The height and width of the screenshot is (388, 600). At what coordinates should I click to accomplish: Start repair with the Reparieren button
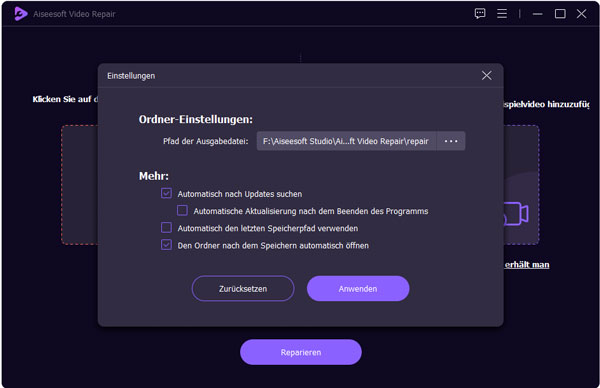click(301, 352)
